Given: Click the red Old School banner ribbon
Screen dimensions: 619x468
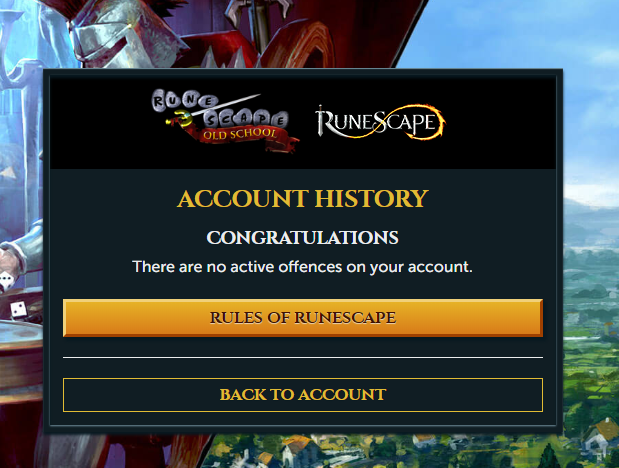Looking at the screenshot, I should pyautogui.click(x=243, y=138).
